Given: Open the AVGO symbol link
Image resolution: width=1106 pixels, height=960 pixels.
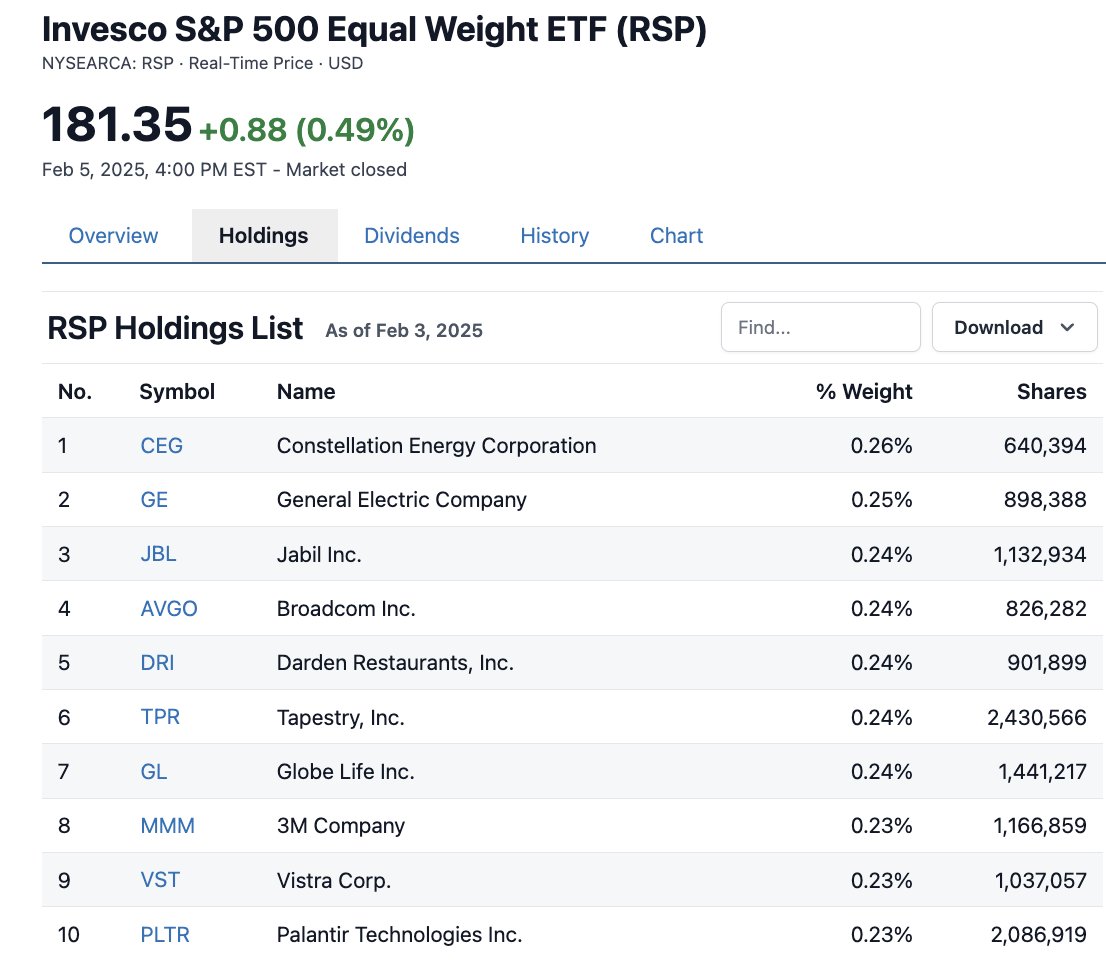Looking at the screenshot, I should [x=169, y=609].
